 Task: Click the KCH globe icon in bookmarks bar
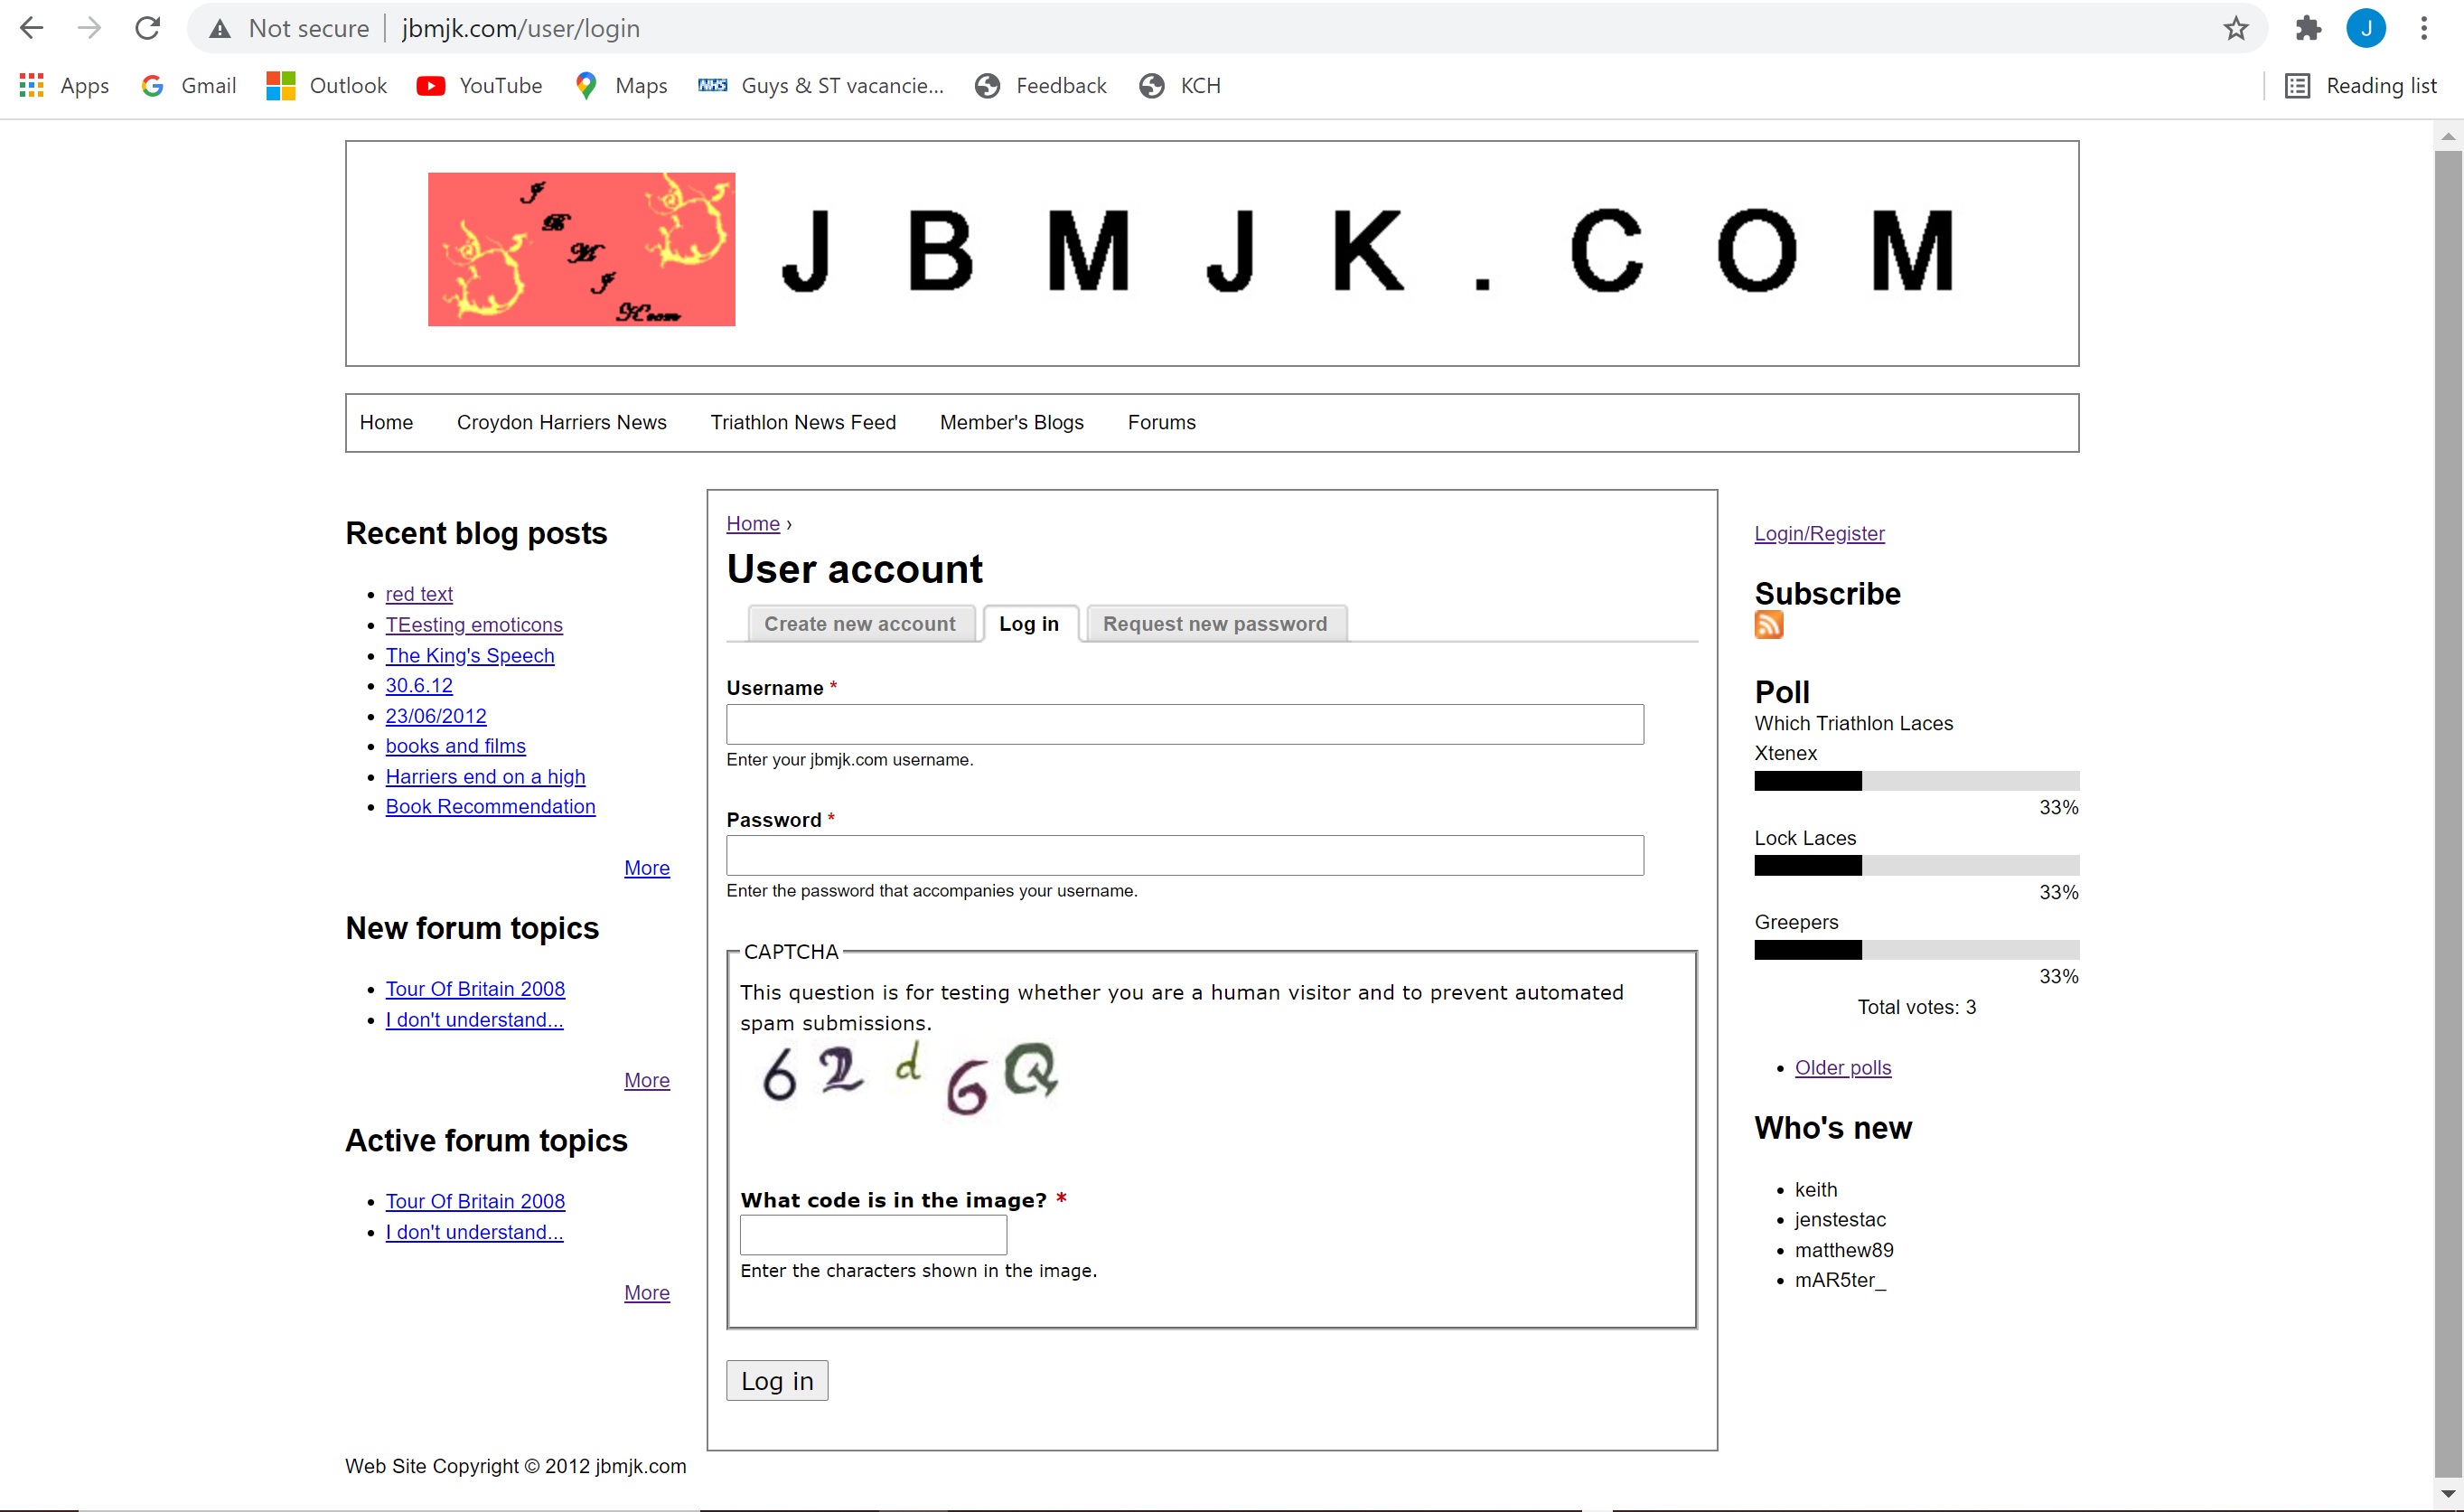[1153, 84]
